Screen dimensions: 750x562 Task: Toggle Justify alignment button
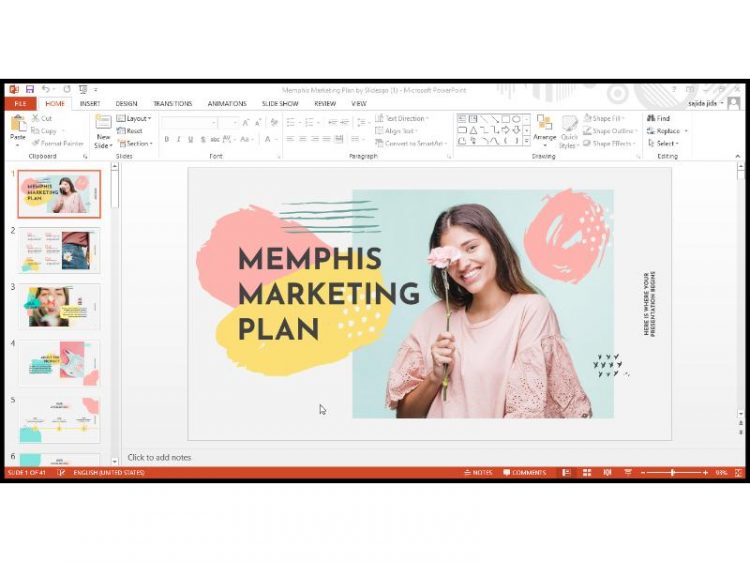click(x=326, y=139)
